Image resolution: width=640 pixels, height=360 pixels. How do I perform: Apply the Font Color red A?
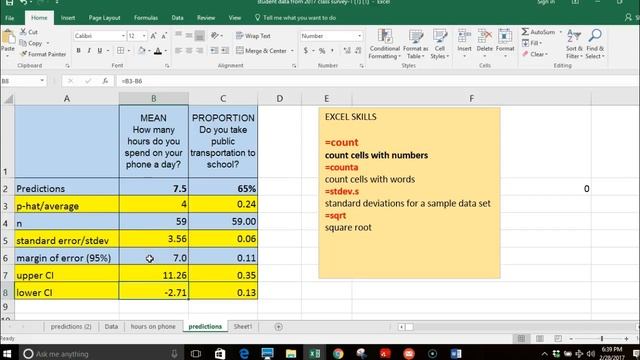coord(158,51)
